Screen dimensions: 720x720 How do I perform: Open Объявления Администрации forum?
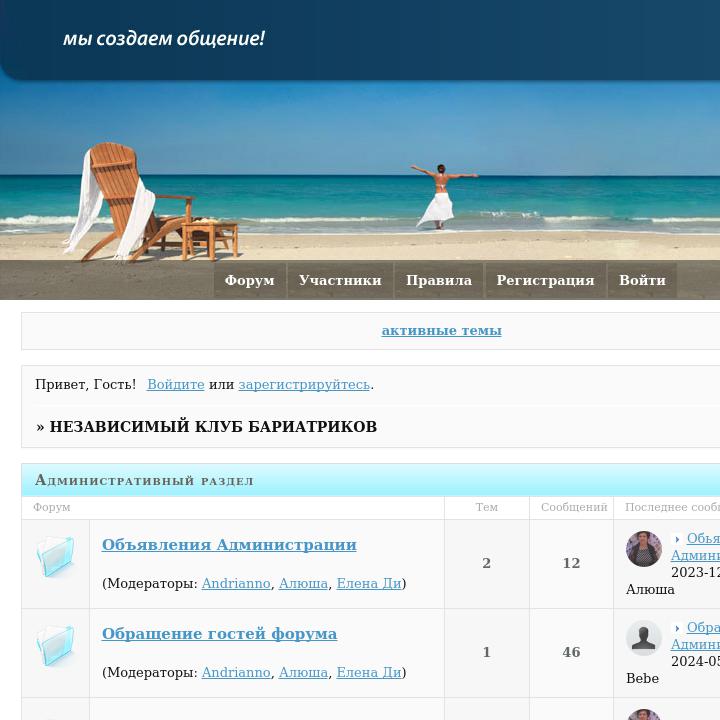coord(229,545)
